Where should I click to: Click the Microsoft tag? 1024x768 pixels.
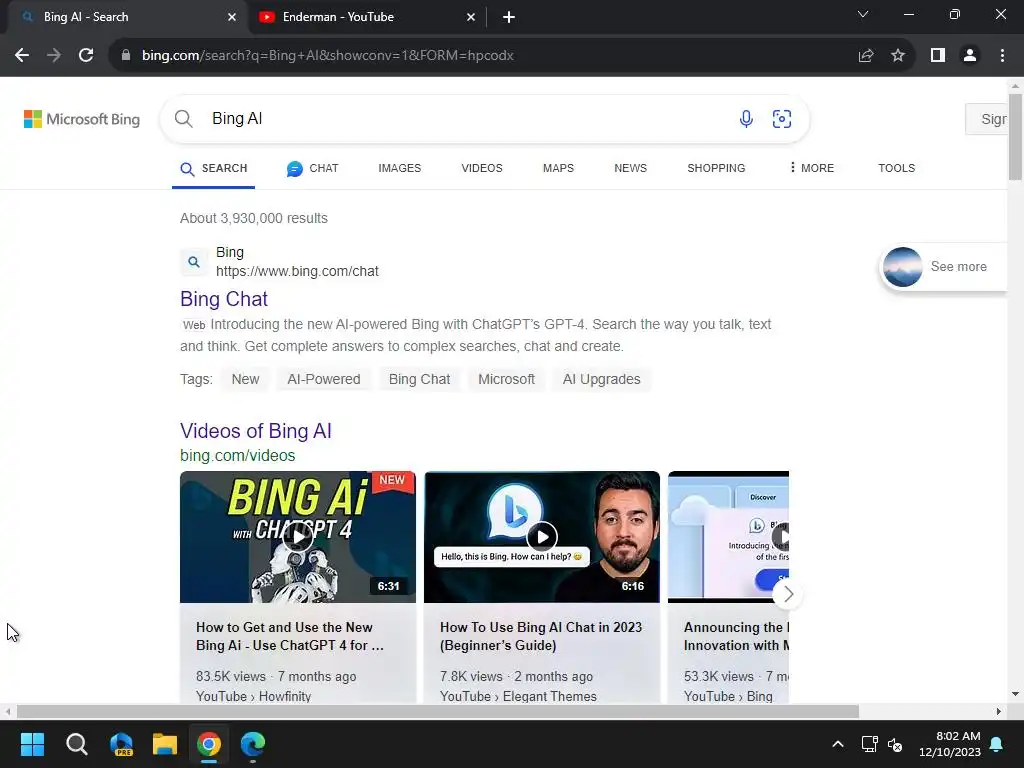(x=506, y=379)
